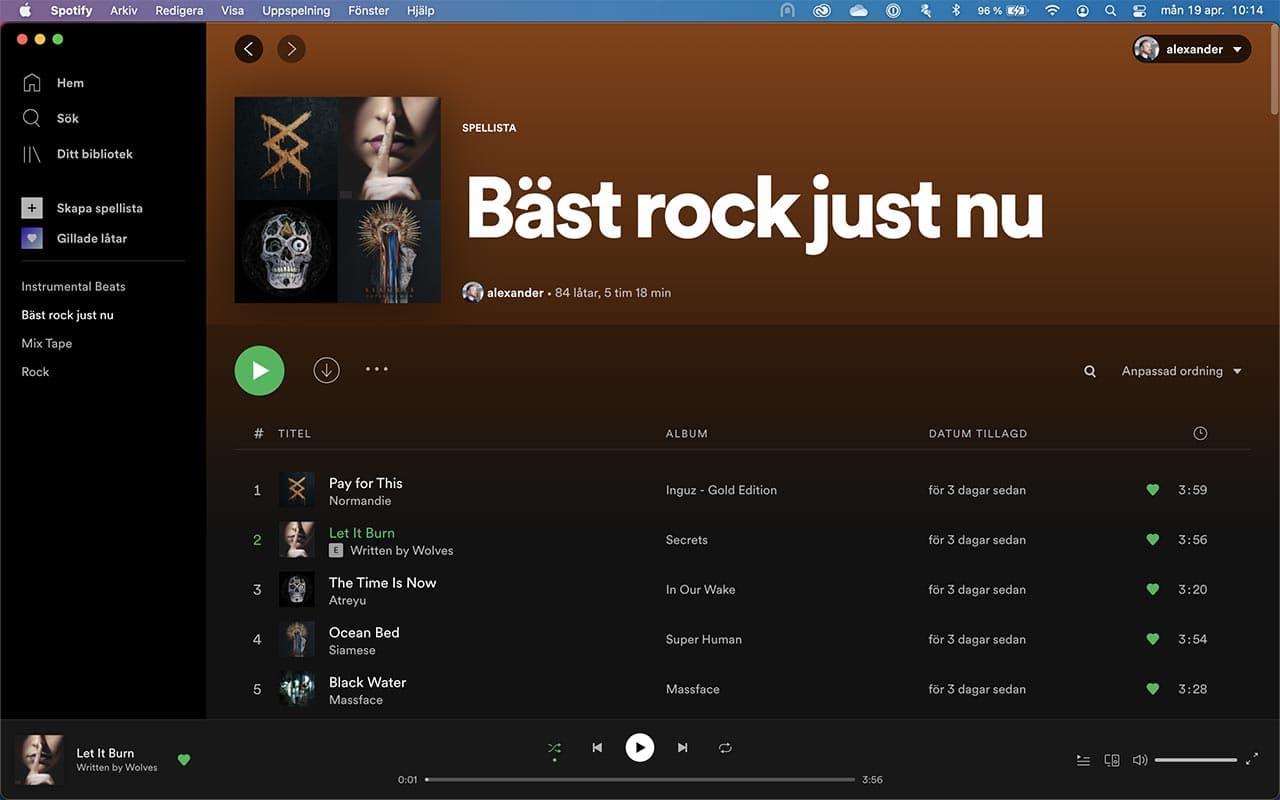Click the vertical scrollbar of main view
1280x800 pixels.
coord(1274,68)
